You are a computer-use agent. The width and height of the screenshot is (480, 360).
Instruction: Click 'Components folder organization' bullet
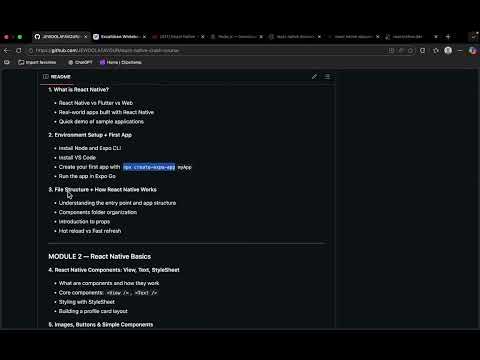click(x=98, y=212)
